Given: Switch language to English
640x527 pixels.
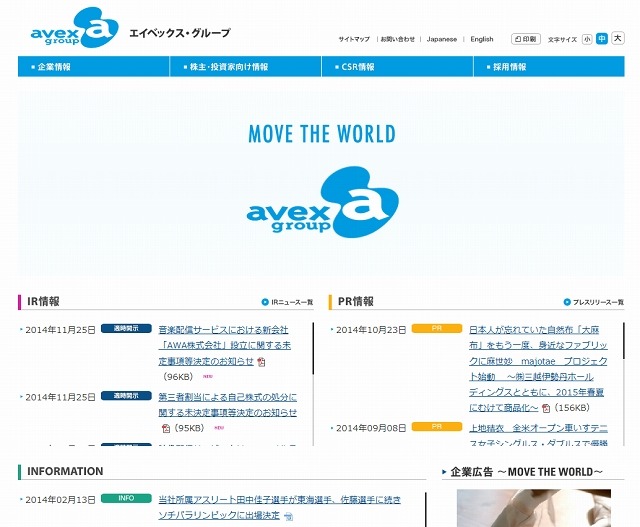Looking at the screenshot, I should tap(482, 39).
